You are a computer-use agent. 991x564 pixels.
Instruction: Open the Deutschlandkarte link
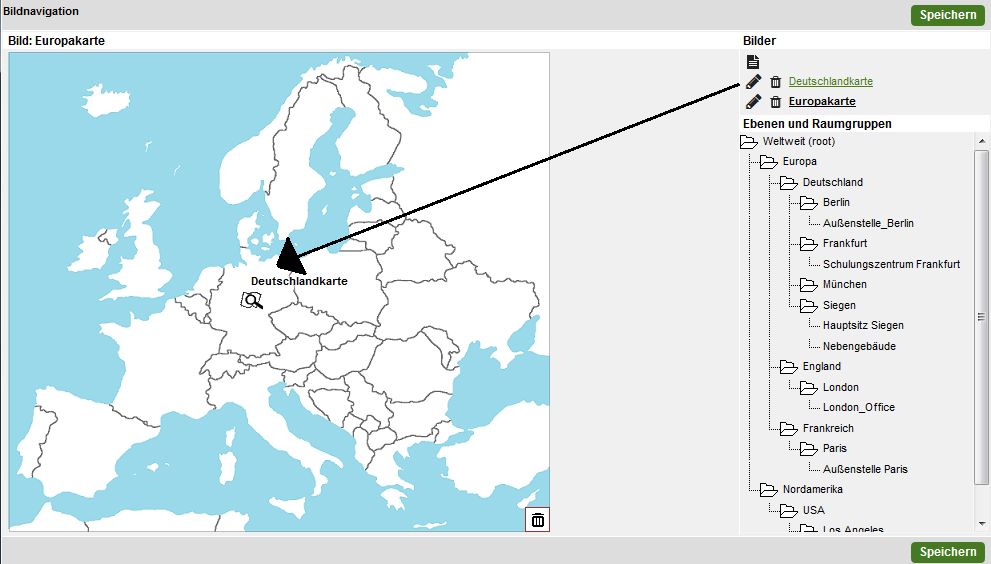(x=830, y=81)
